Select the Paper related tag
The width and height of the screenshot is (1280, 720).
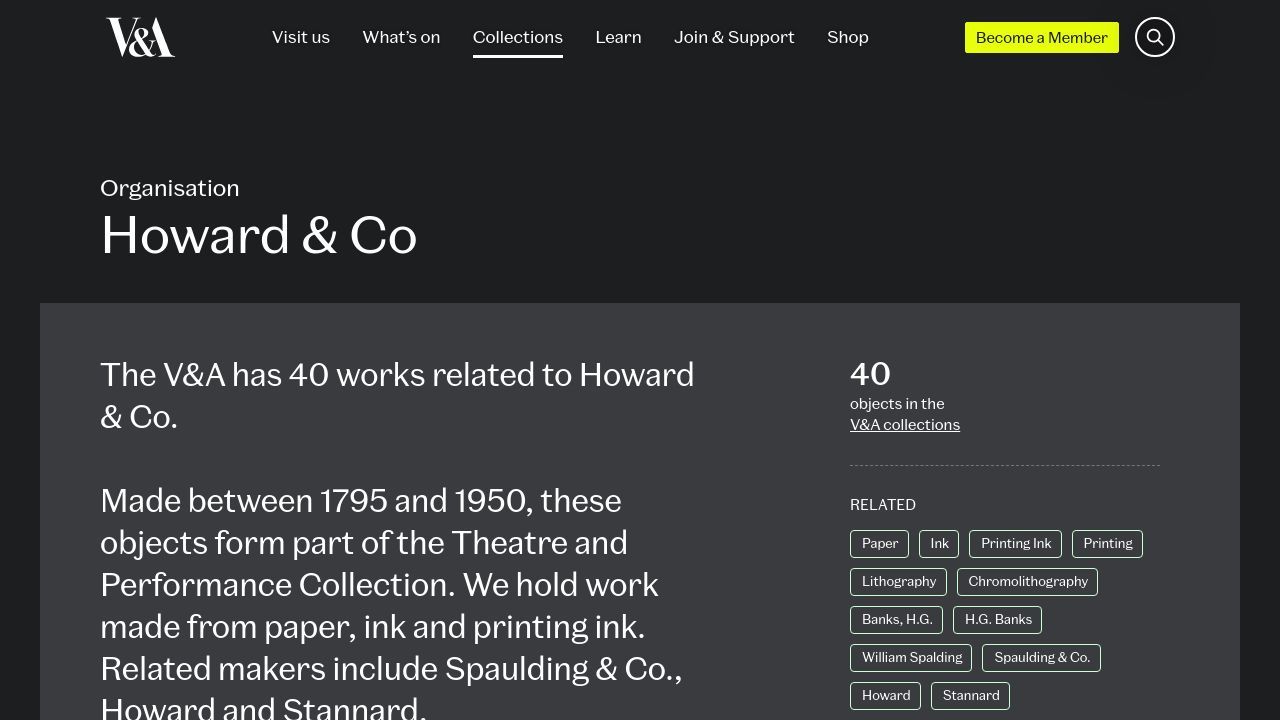point(880,544)
